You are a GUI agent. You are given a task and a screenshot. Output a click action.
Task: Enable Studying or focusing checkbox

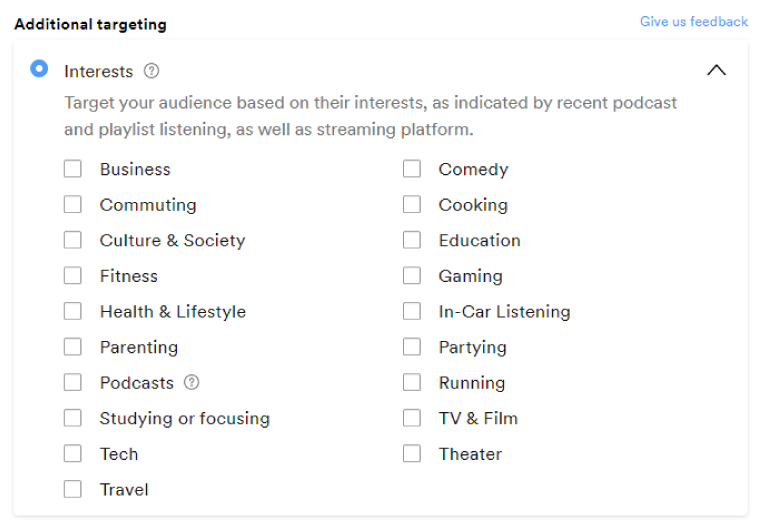(x=73, y=418)
